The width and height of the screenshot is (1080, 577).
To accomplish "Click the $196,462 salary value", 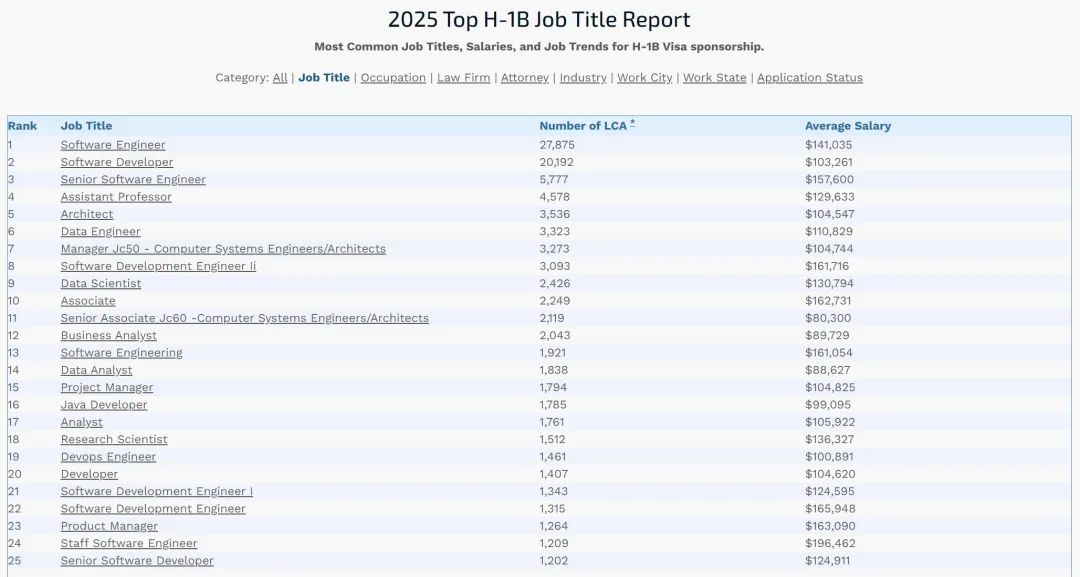I will [x=831, y=543].
